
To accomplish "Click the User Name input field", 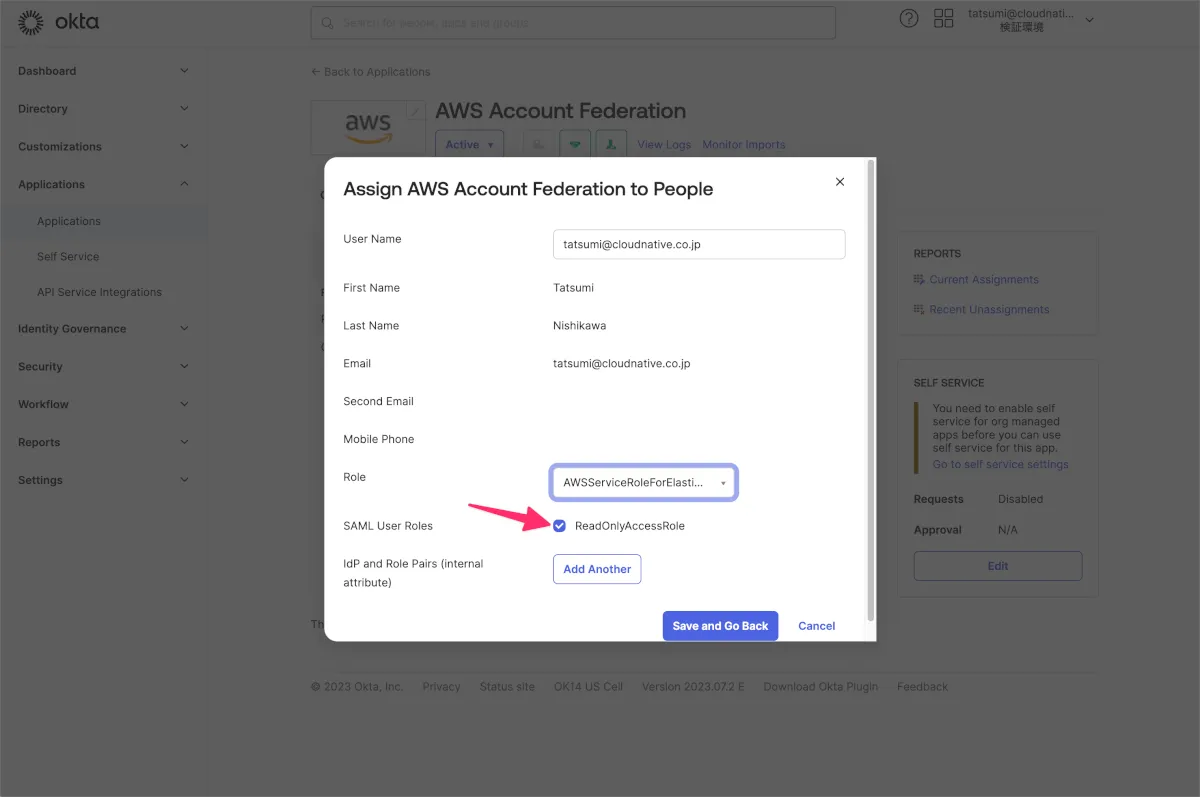I will coord(699,244).
